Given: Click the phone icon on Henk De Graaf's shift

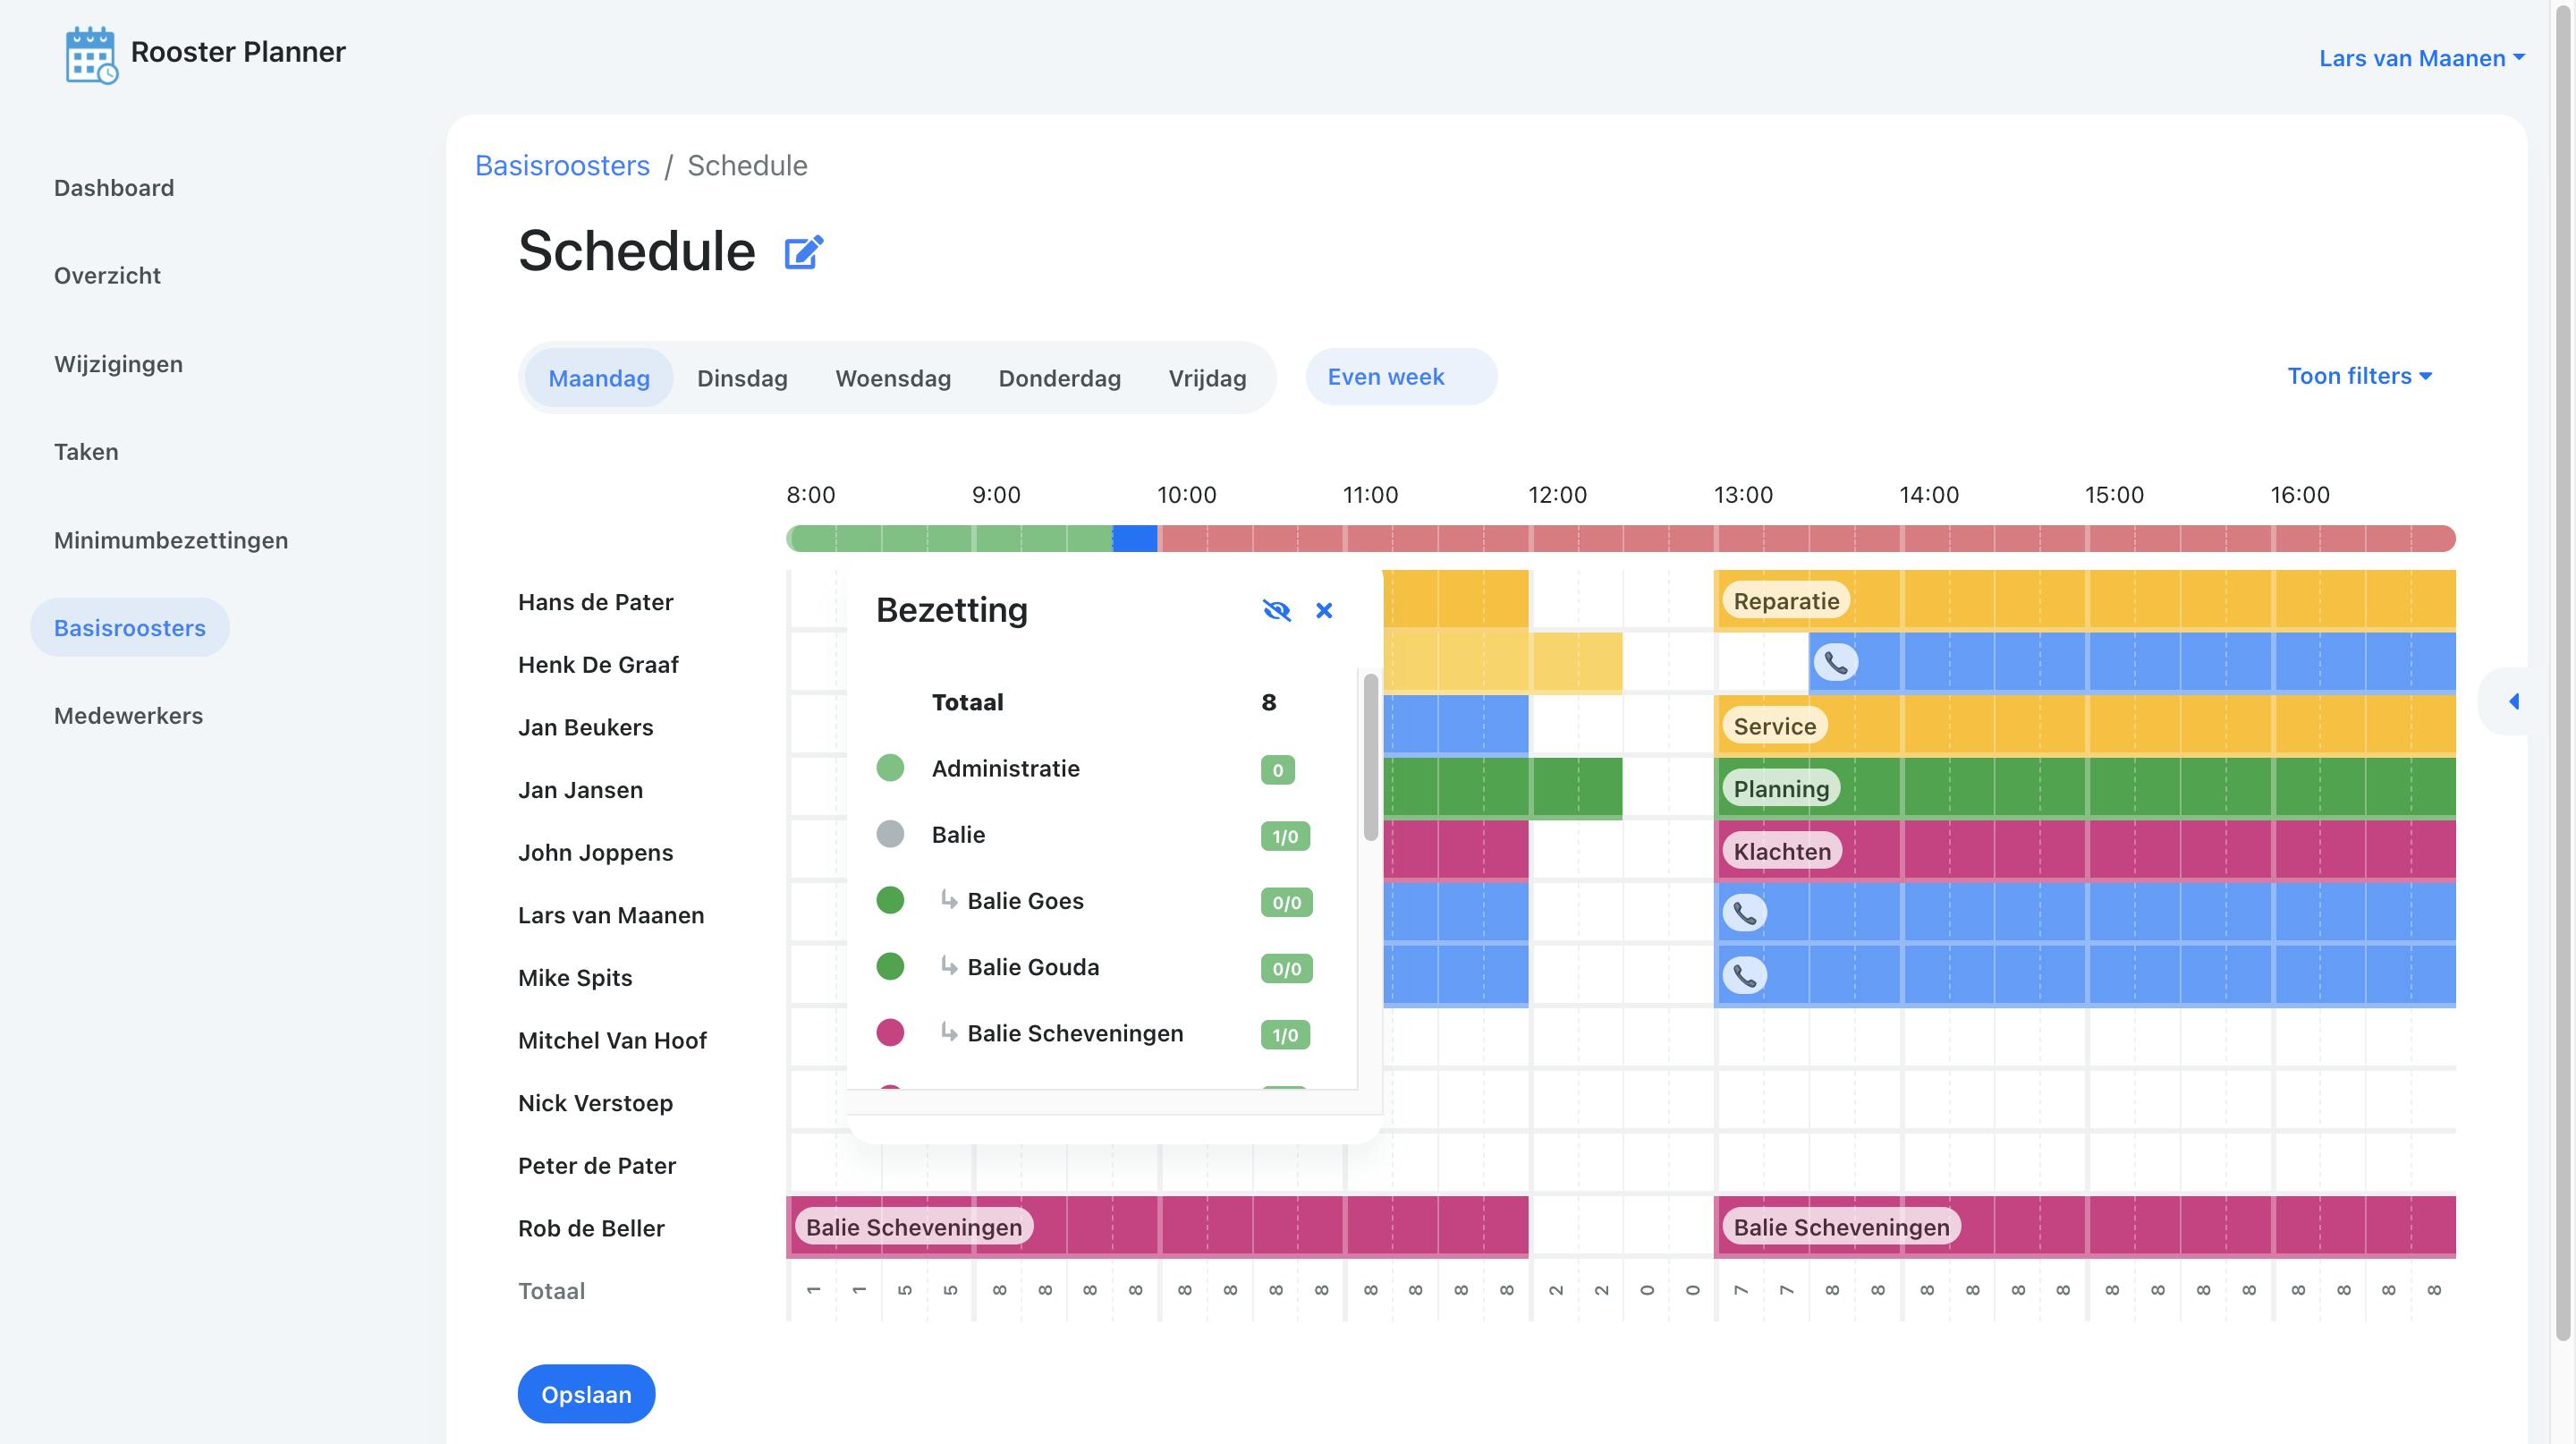Looking at the screenshot, I should click(1836, 661).
